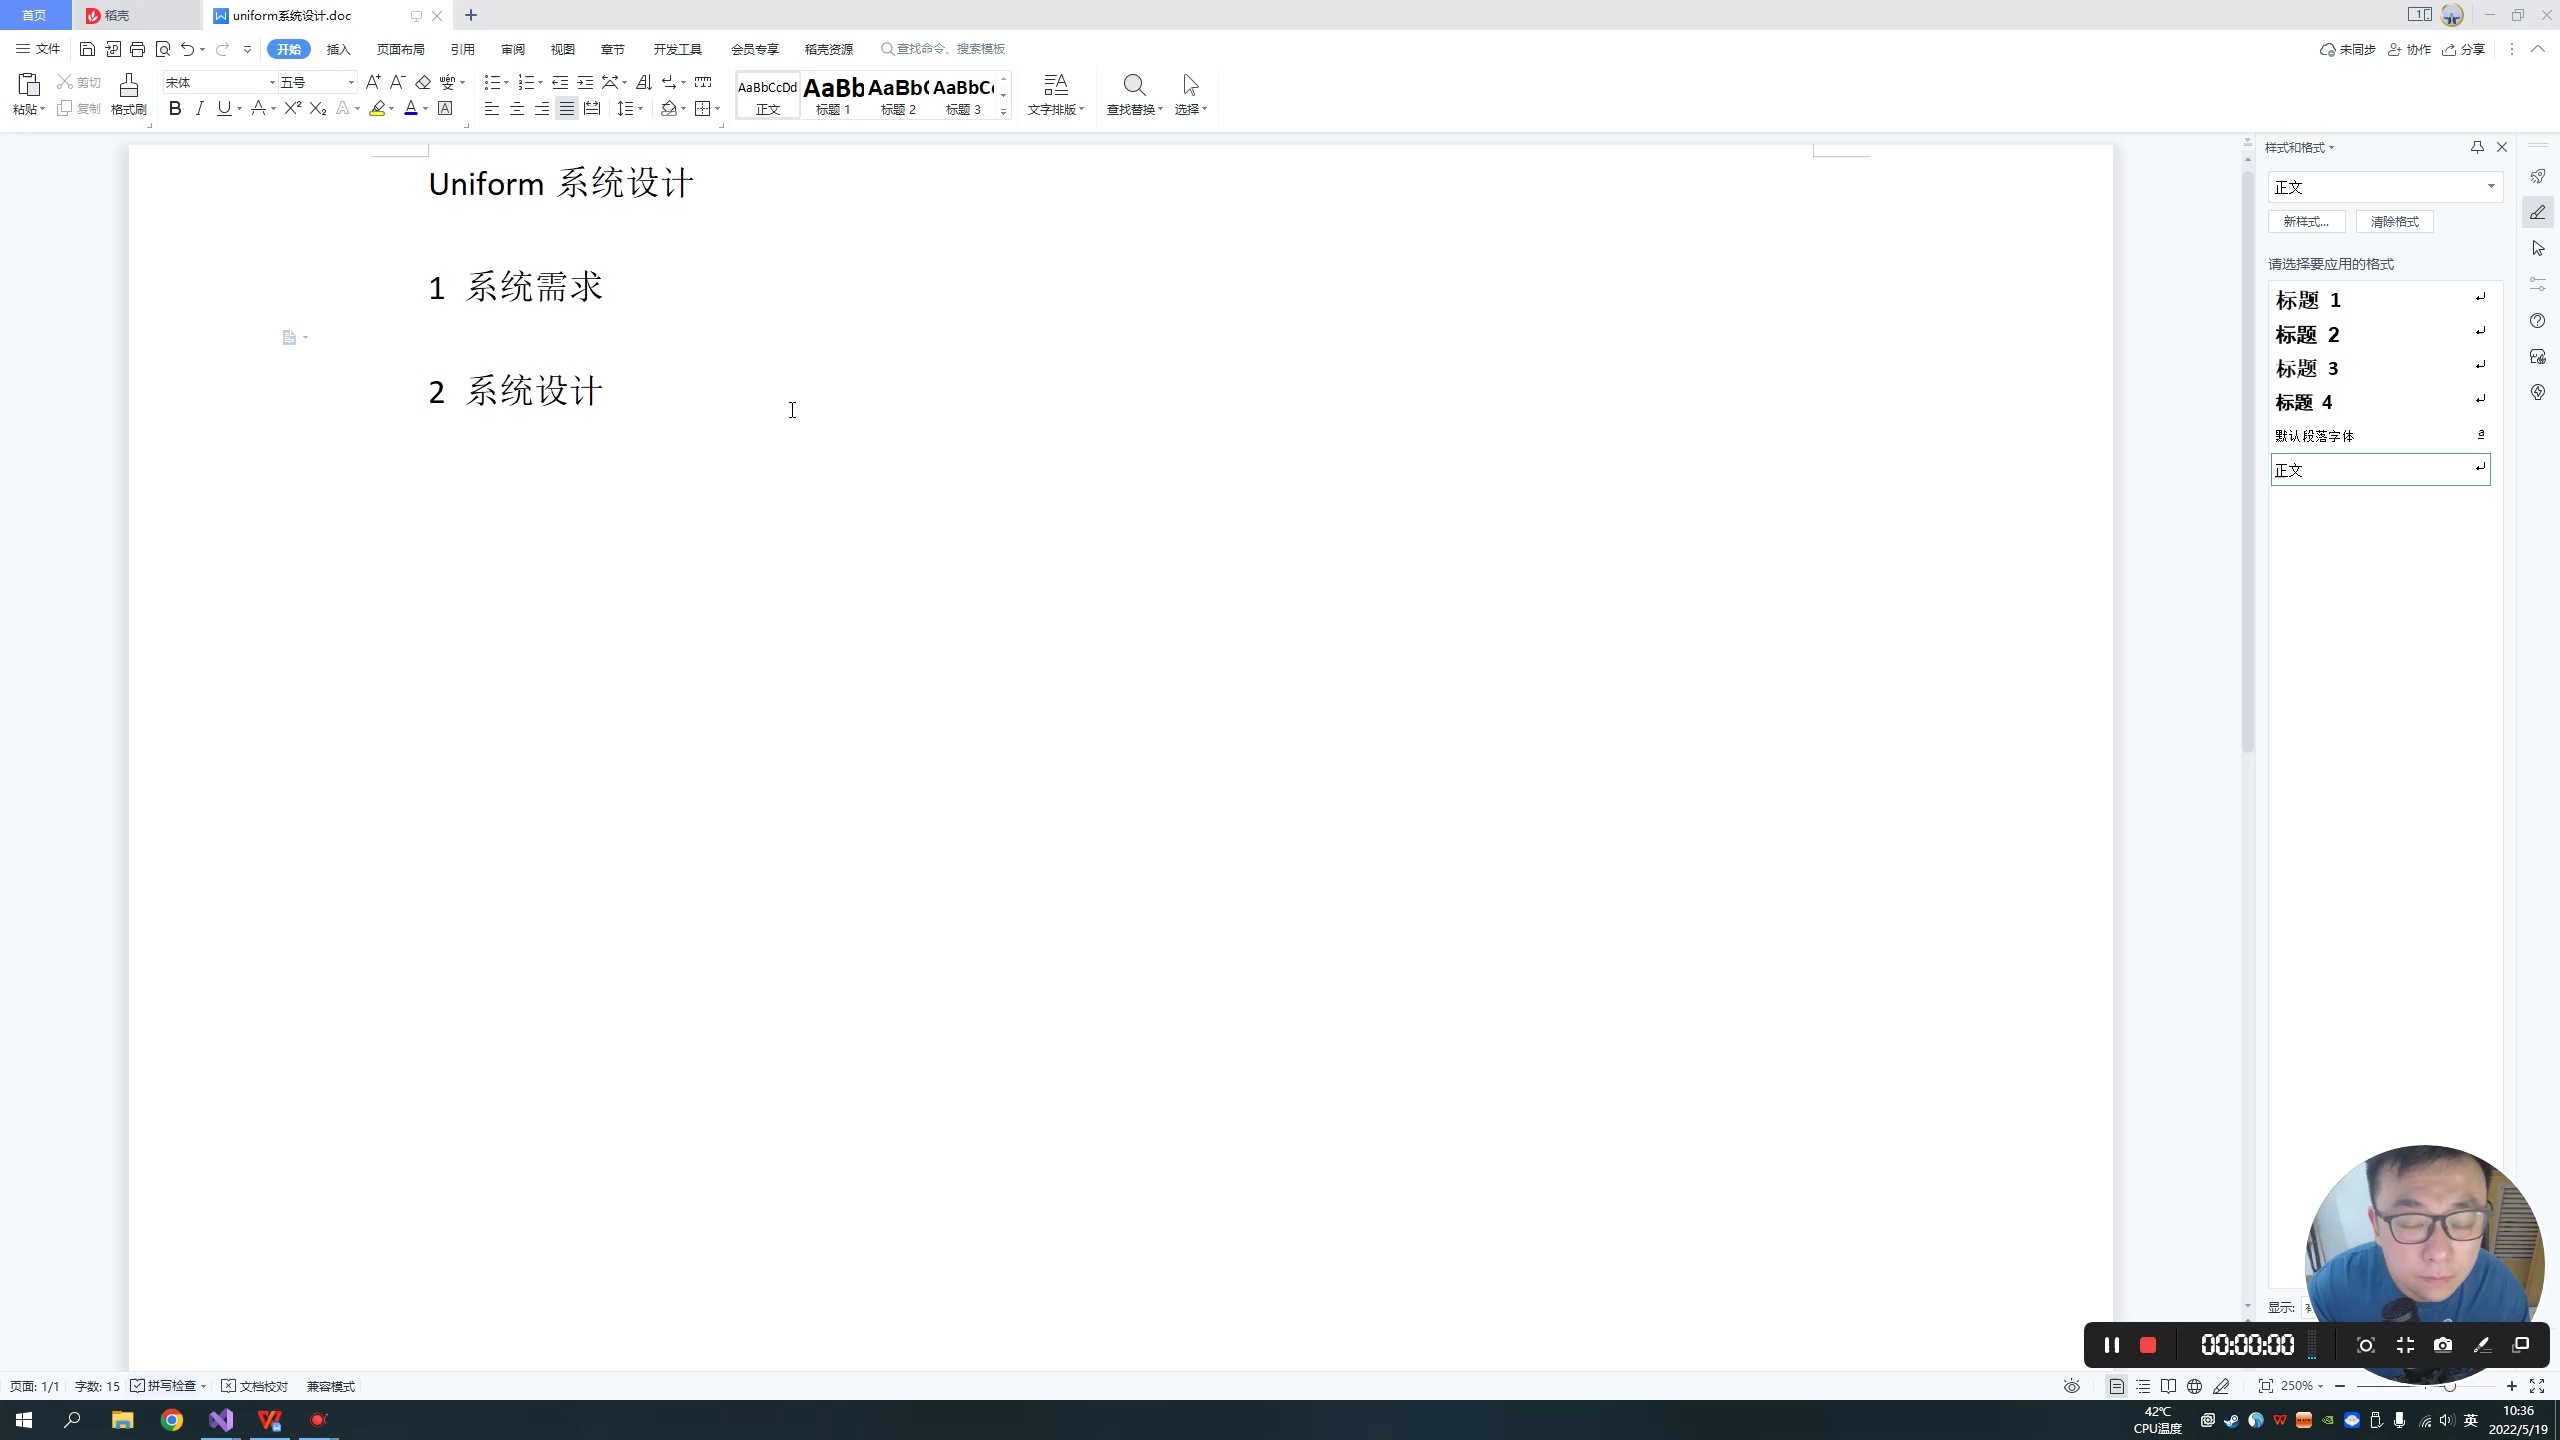The image size is (2560, 1440).
Task: Center align the paragraph
Action: tap(517, 109)
